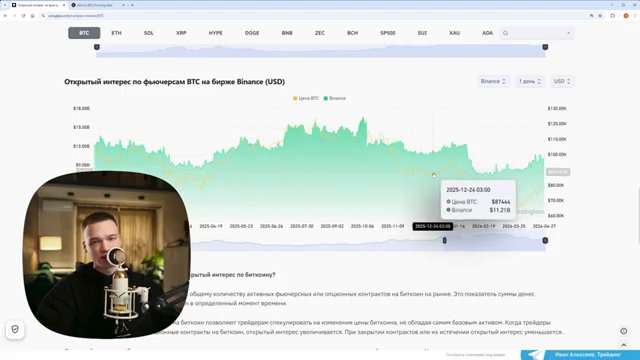Image resolution: width=640 pixels, height=360 pixels.
Task: Click the right handle of upper range slider
Action: pyautogui.click(x=545, y=47)
